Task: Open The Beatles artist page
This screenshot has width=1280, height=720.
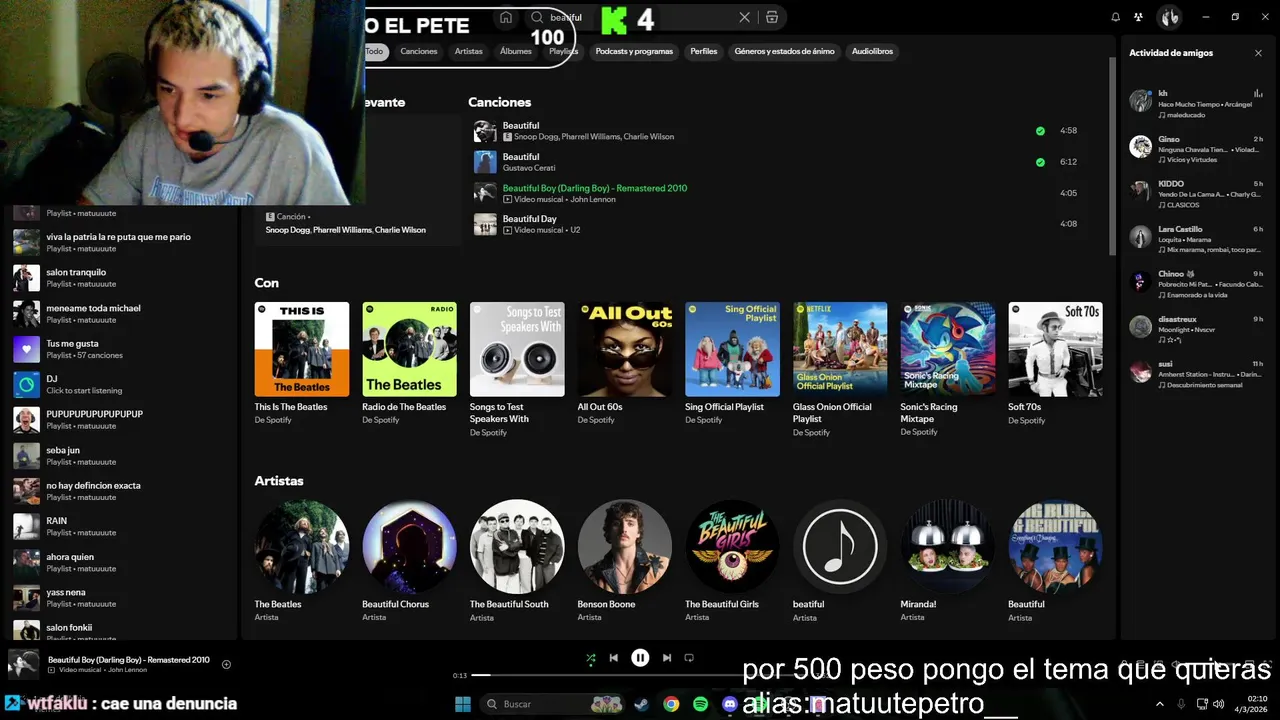Action: pos(302,562)
